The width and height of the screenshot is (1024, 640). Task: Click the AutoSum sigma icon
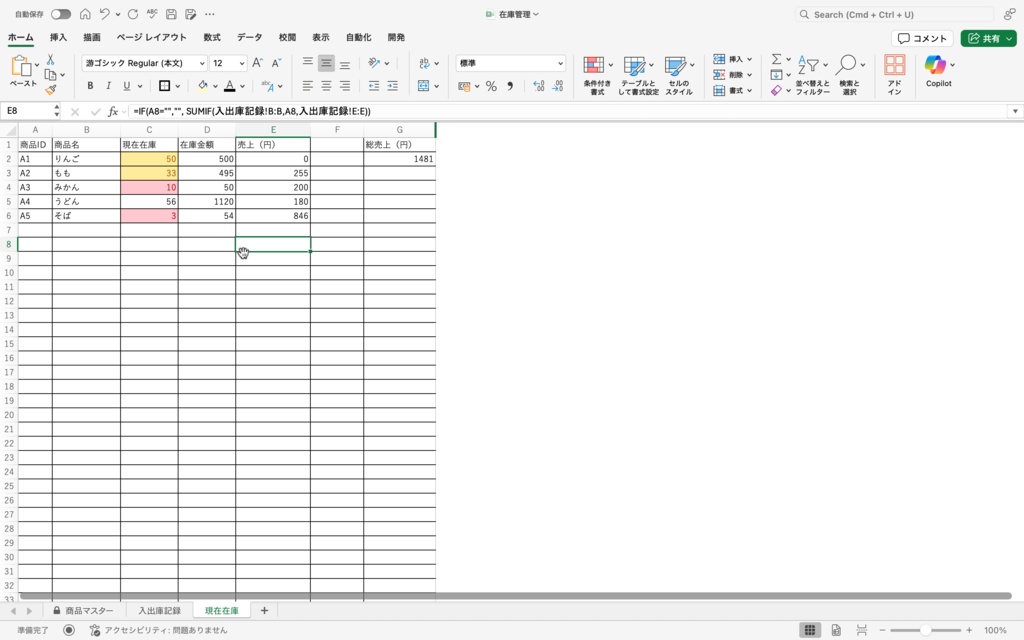pyautogui.click(x=776, y=59)
